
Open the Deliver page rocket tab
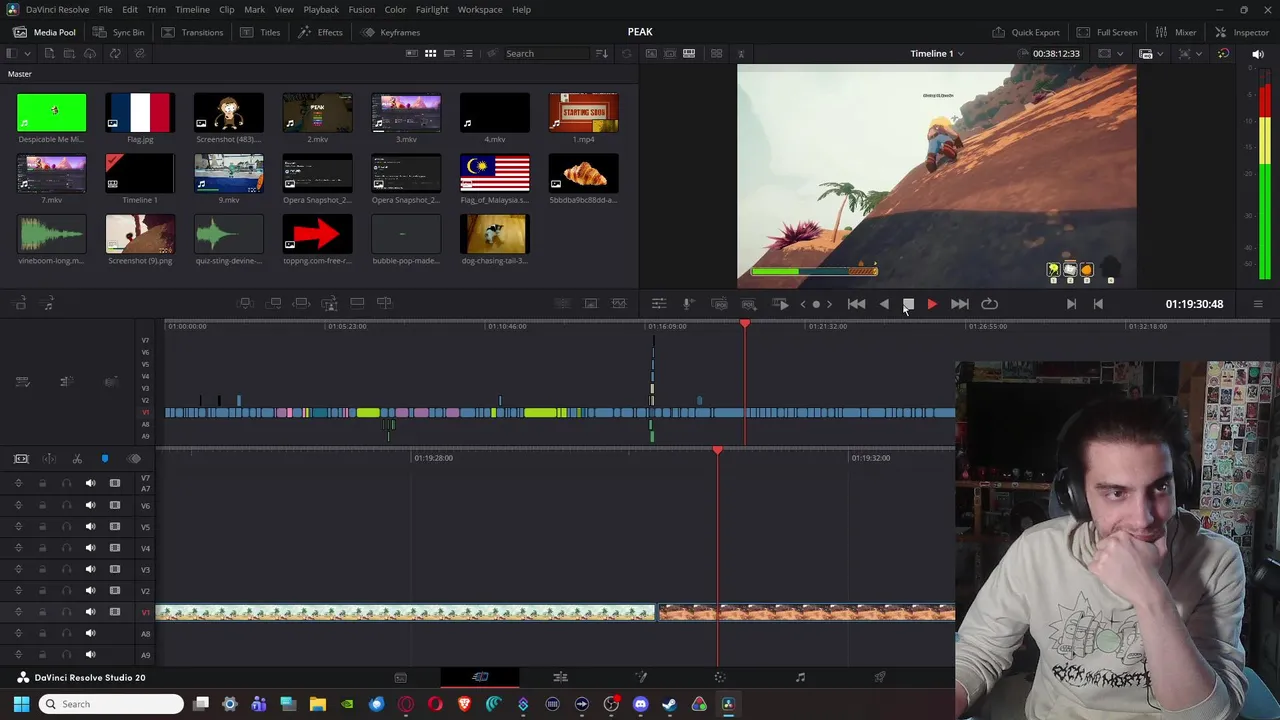click(880, 677)
